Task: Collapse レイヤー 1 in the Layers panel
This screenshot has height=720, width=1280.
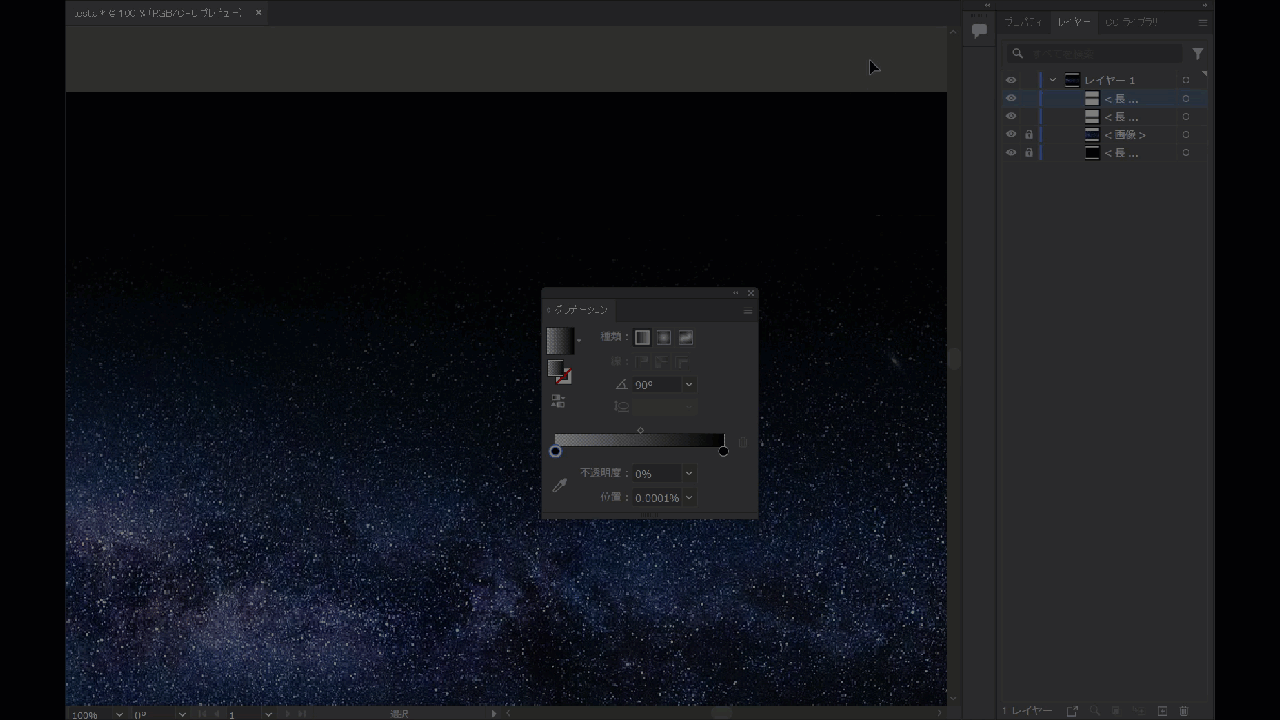Action: click(1053, 80)
